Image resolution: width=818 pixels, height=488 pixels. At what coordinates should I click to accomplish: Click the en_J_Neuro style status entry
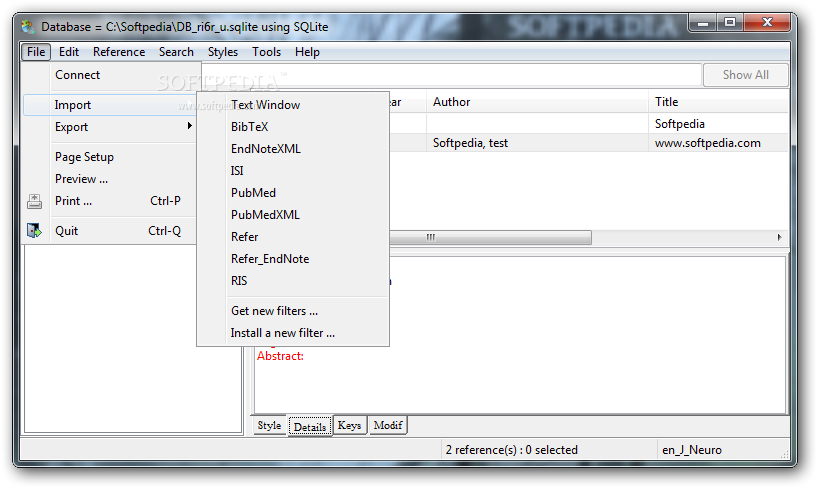click(692, 450)
